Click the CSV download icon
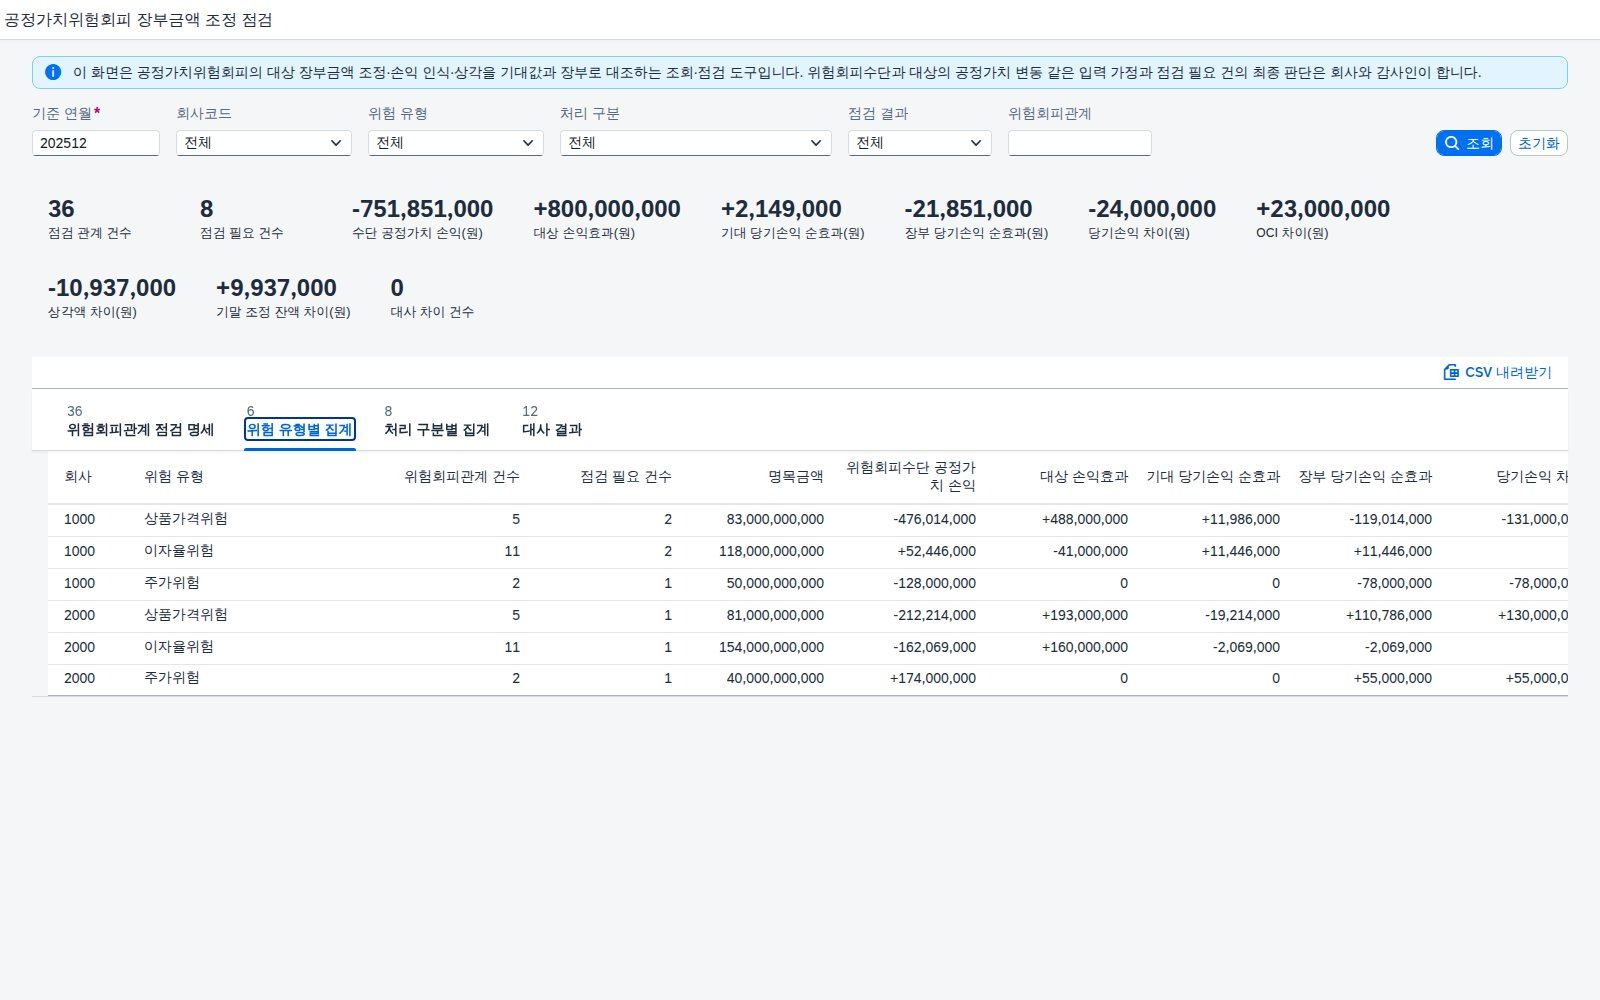This screenshot has height=1000, width=1600. click(x=1451, y=372)
